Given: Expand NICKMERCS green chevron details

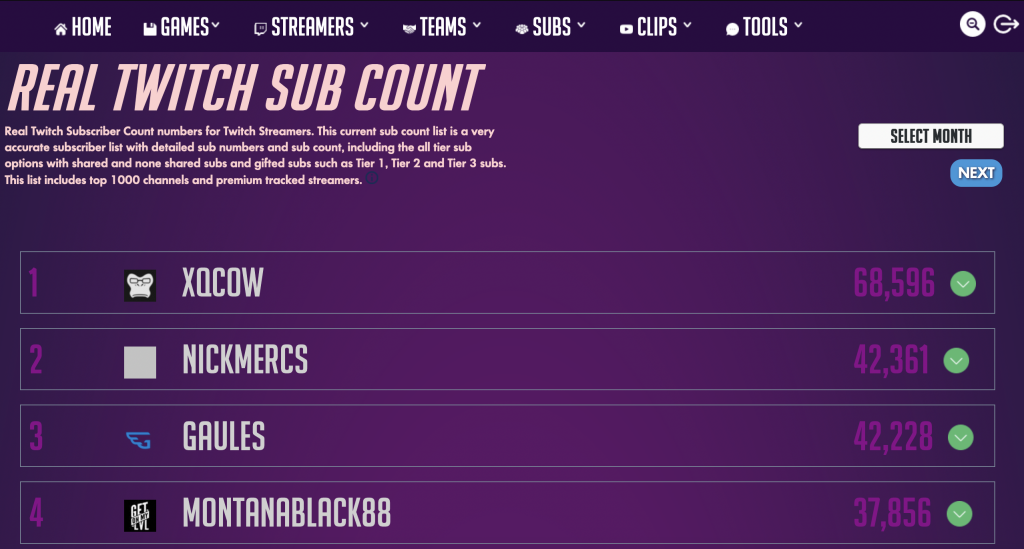Looking at the screenshot, I should coord(956,361).
